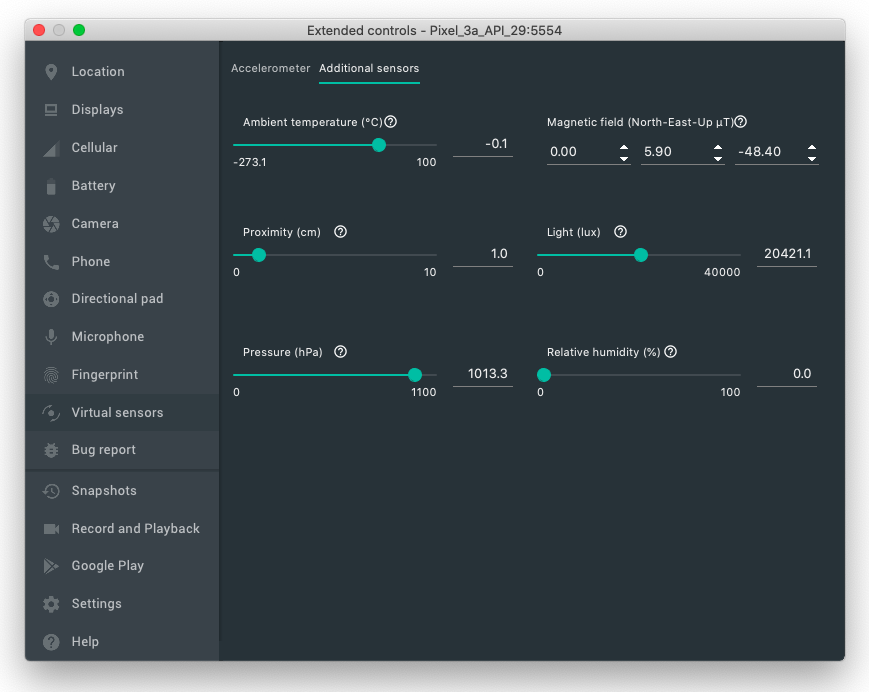Open the Battery section icon

51,186
